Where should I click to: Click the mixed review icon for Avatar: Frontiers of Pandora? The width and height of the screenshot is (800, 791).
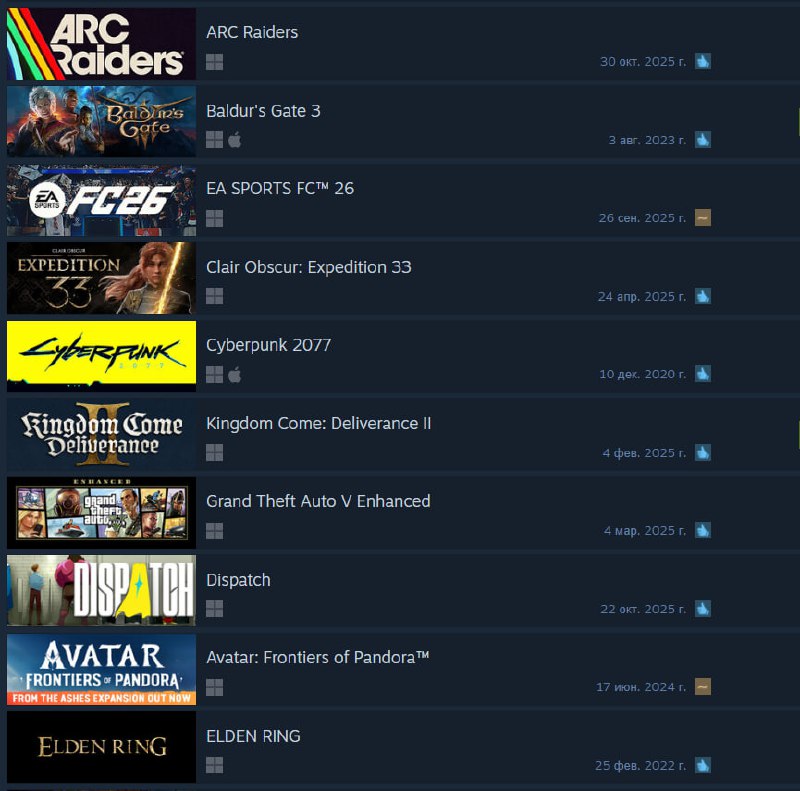(703, 687)
